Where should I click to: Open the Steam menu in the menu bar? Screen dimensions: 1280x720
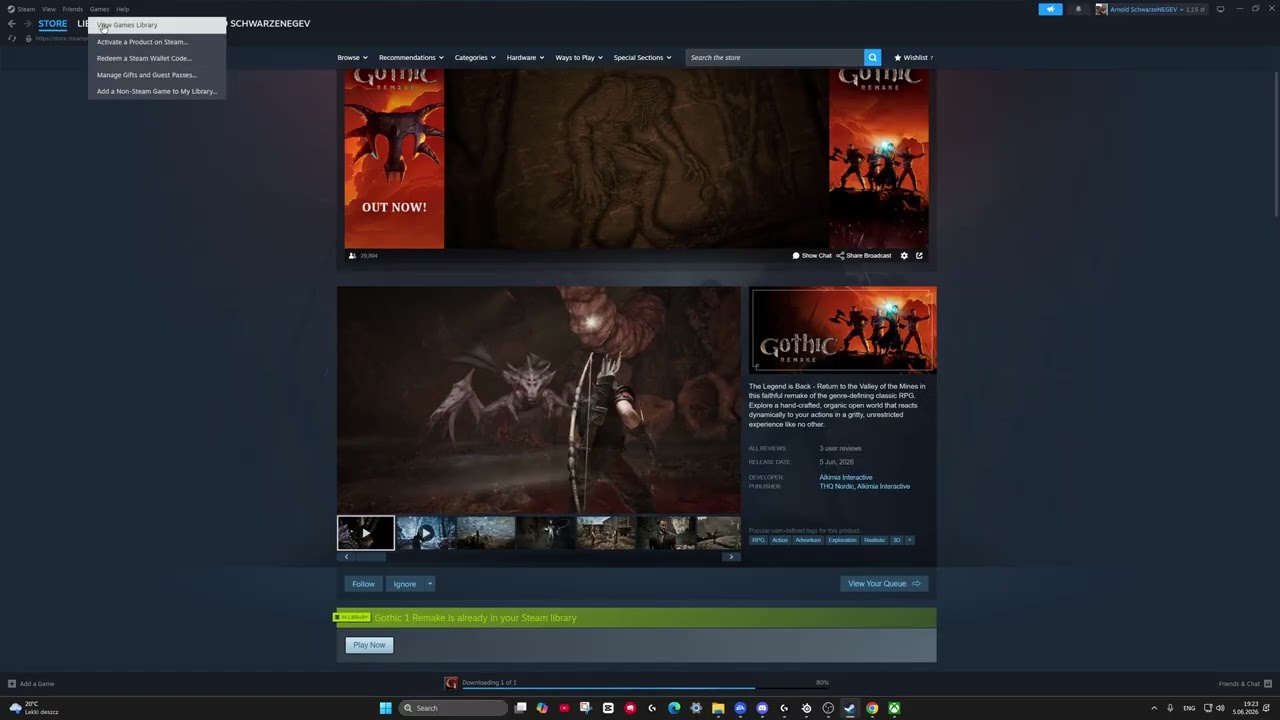coord(21,9)
